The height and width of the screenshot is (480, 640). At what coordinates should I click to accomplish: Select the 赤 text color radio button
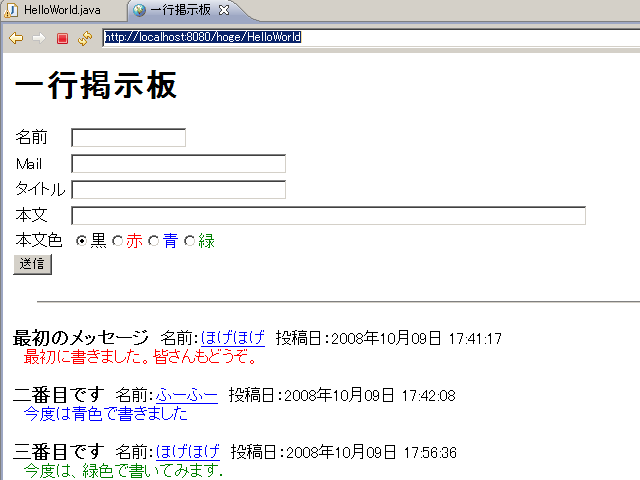click(118, 241)
